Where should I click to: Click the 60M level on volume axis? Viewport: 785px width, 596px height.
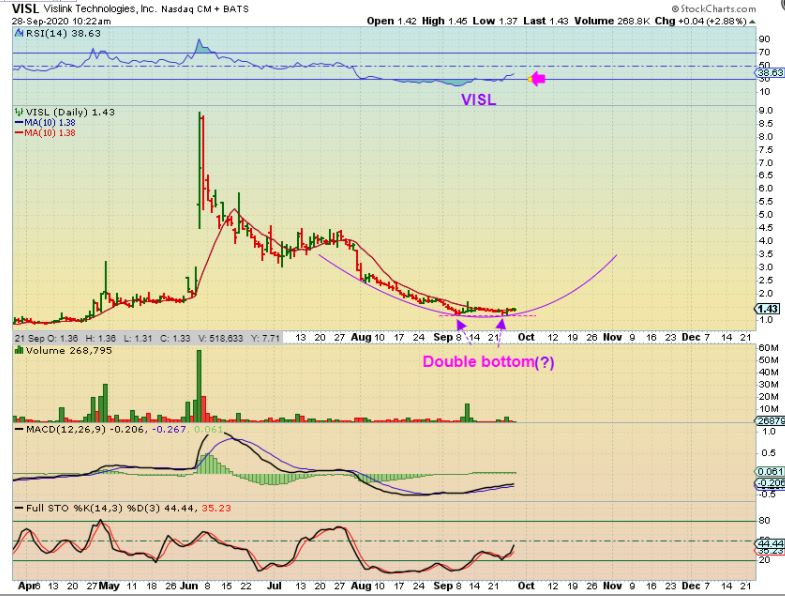[768, 348]
